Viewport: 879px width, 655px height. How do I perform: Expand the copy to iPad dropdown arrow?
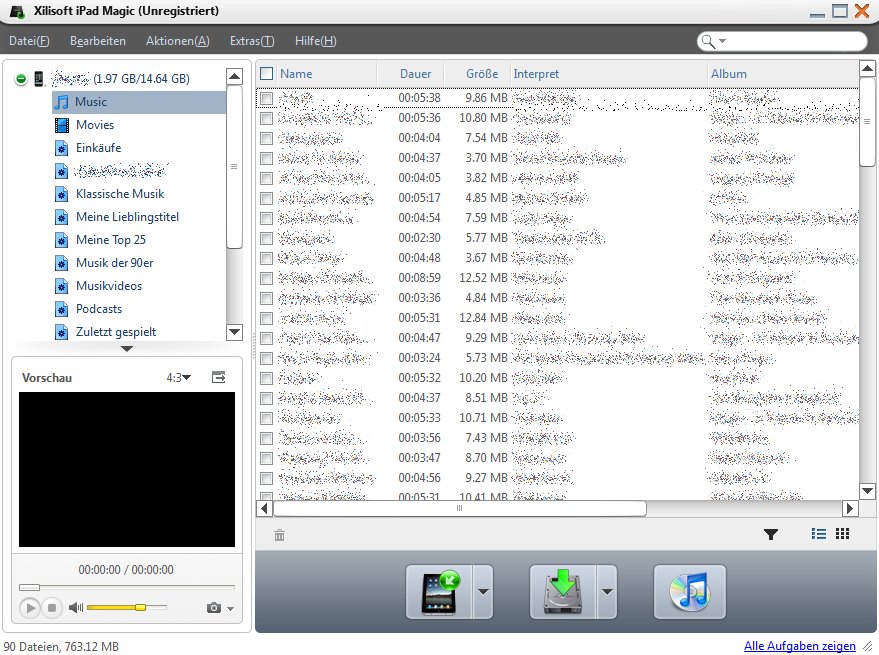pyautogui.click(x=484, y=592)
